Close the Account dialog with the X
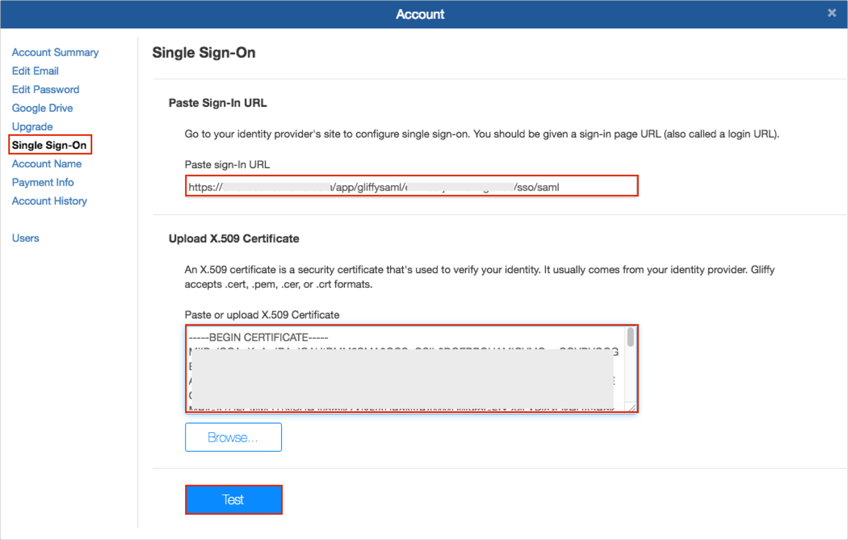Screen dimensions: 848x540 click(831, 13)
